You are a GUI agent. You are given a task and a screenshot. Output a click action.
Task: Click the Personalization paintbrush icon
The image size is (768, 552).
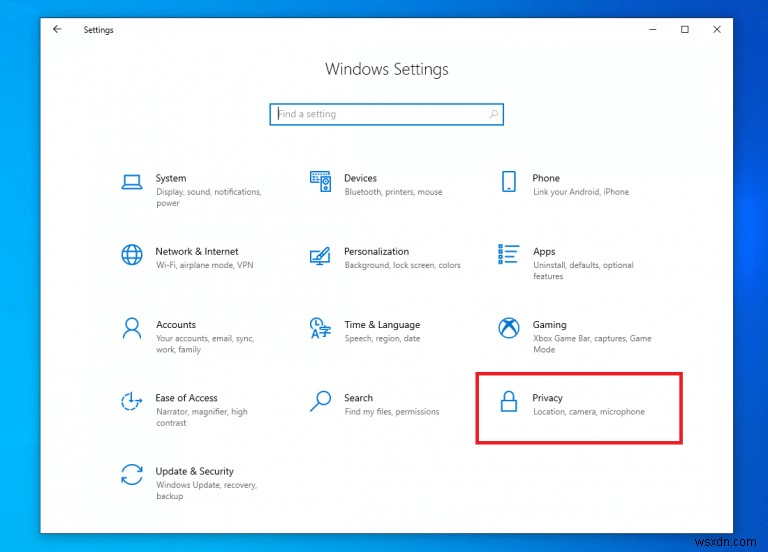[320, 256]
